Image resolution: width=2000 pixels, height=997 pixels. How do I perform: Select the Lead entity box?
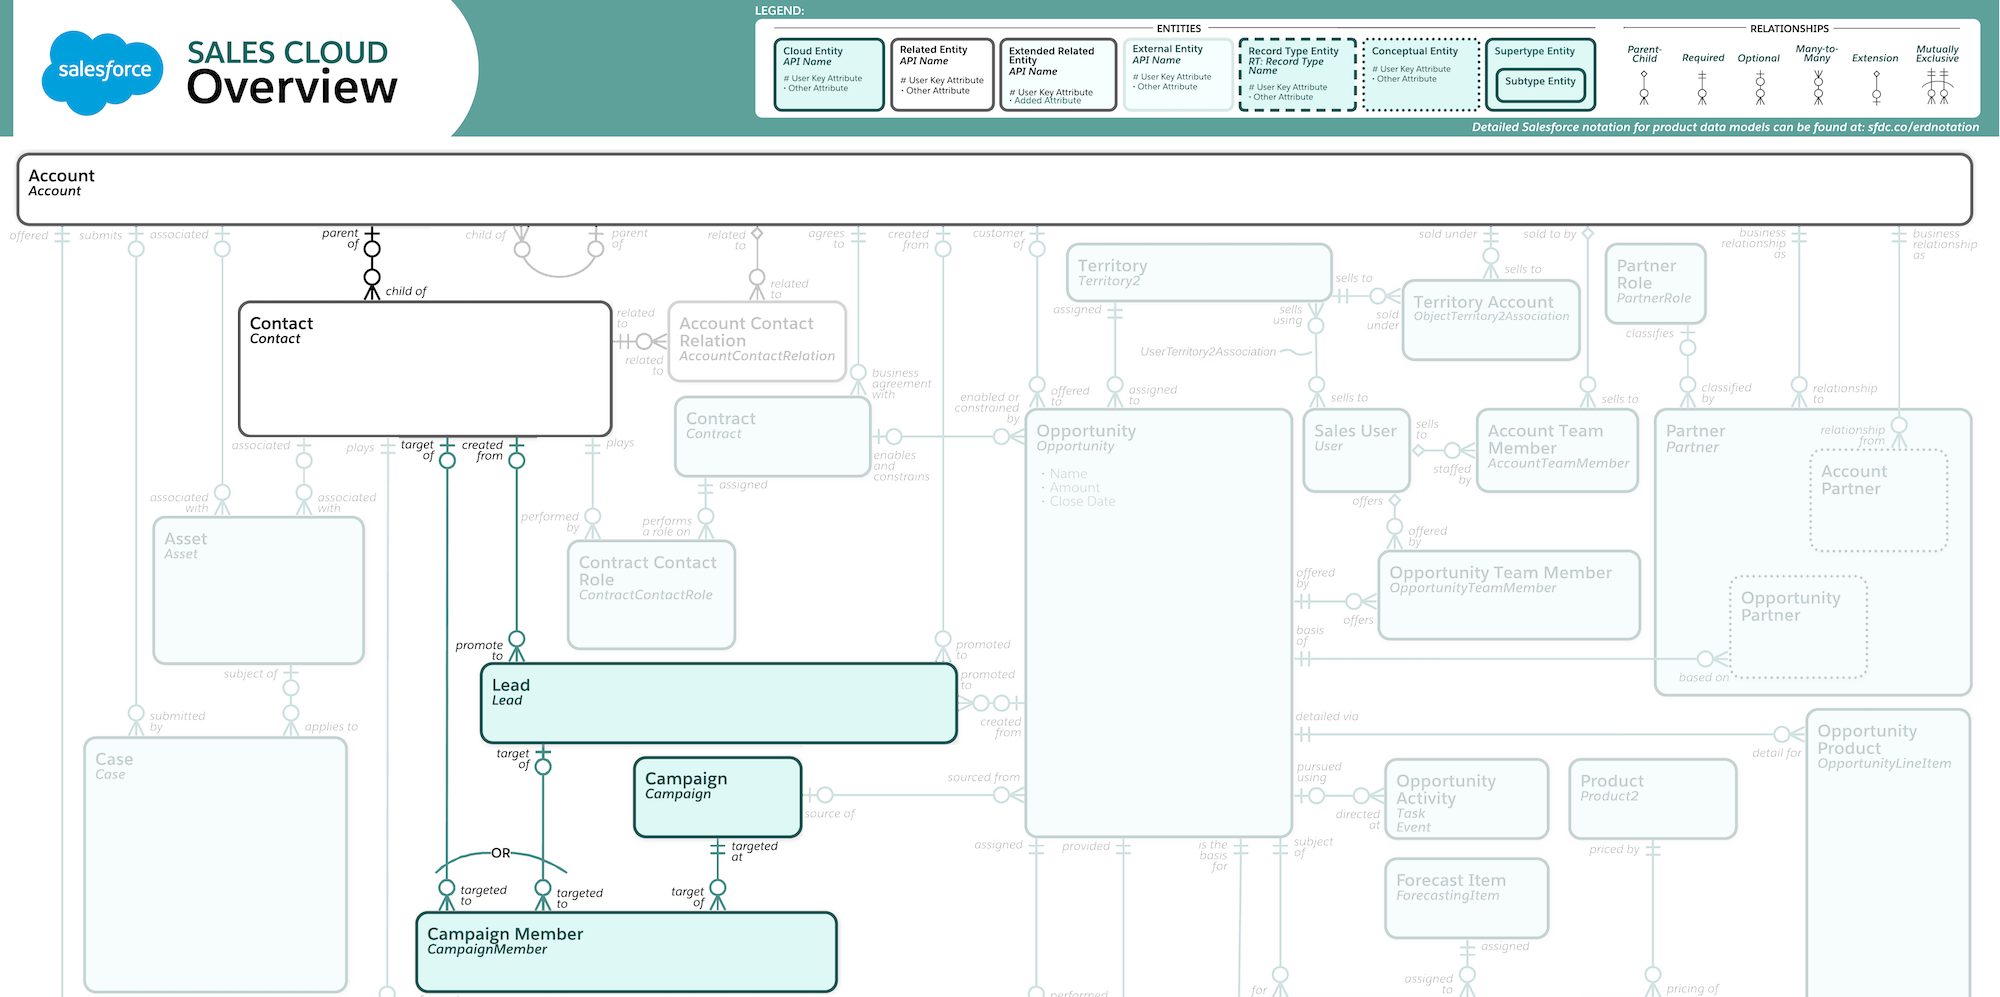click(719, 703)
